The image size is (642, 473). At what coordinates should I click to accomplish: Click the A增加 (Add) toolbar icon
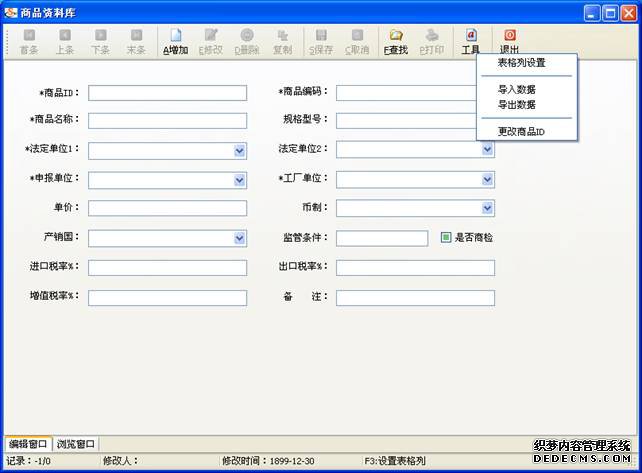pyautogui.click(x=175, y=41)
